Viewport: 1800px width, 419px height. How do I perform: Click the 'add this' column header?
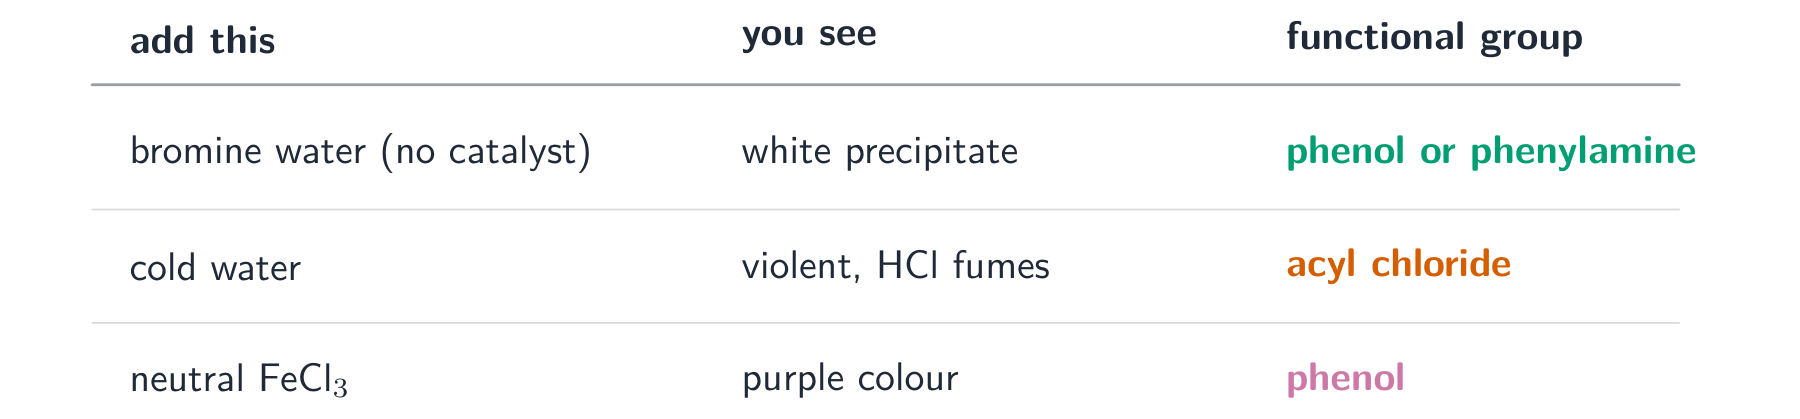point(202,41)
